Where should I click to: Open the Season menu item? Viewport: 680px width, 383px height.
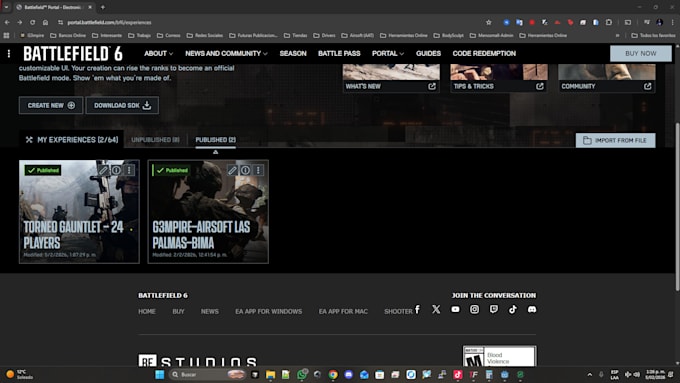[x=293, y=53]
